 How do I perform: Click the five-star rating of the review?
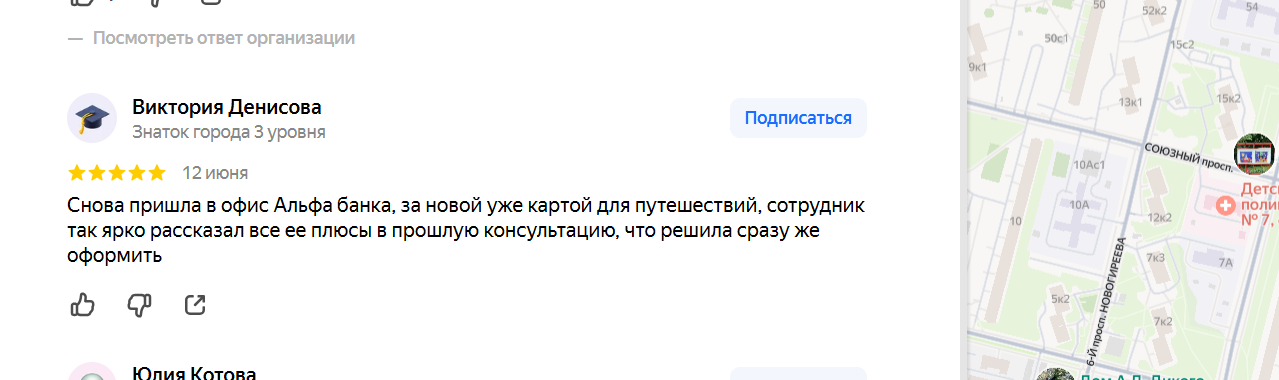coord(117,173)
